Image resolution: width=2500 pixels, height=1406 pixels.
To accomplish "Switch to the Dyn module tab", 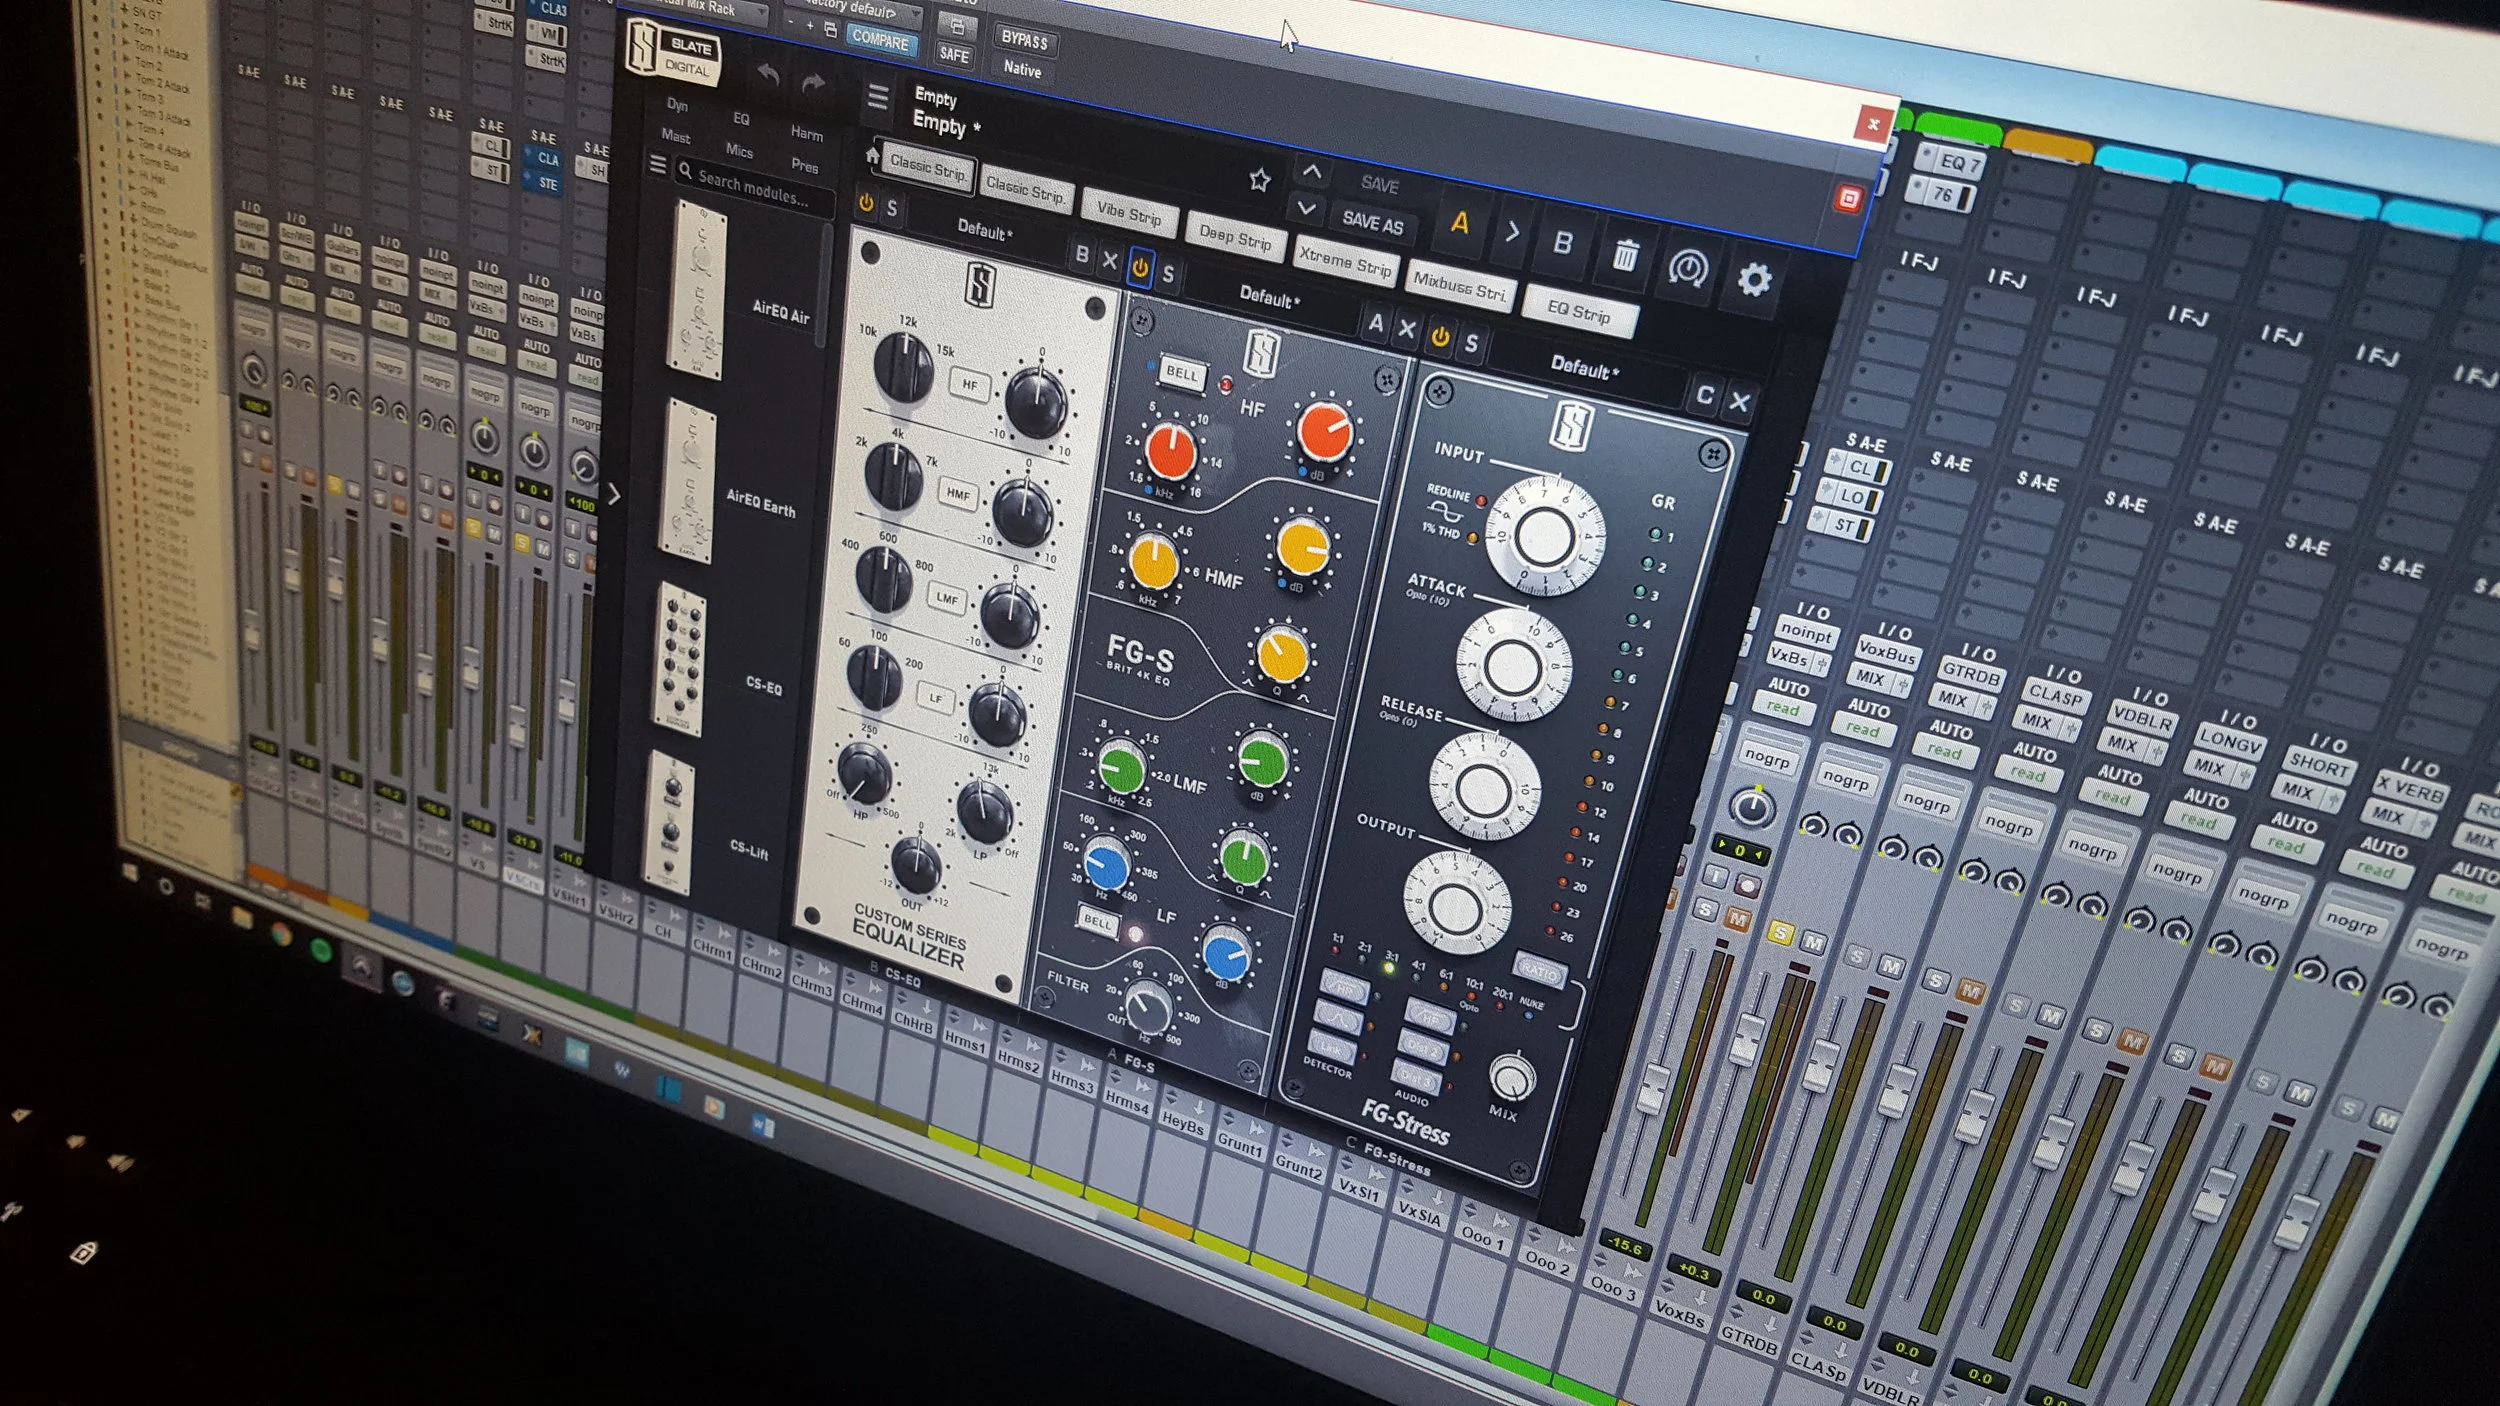I will point(677,104).
